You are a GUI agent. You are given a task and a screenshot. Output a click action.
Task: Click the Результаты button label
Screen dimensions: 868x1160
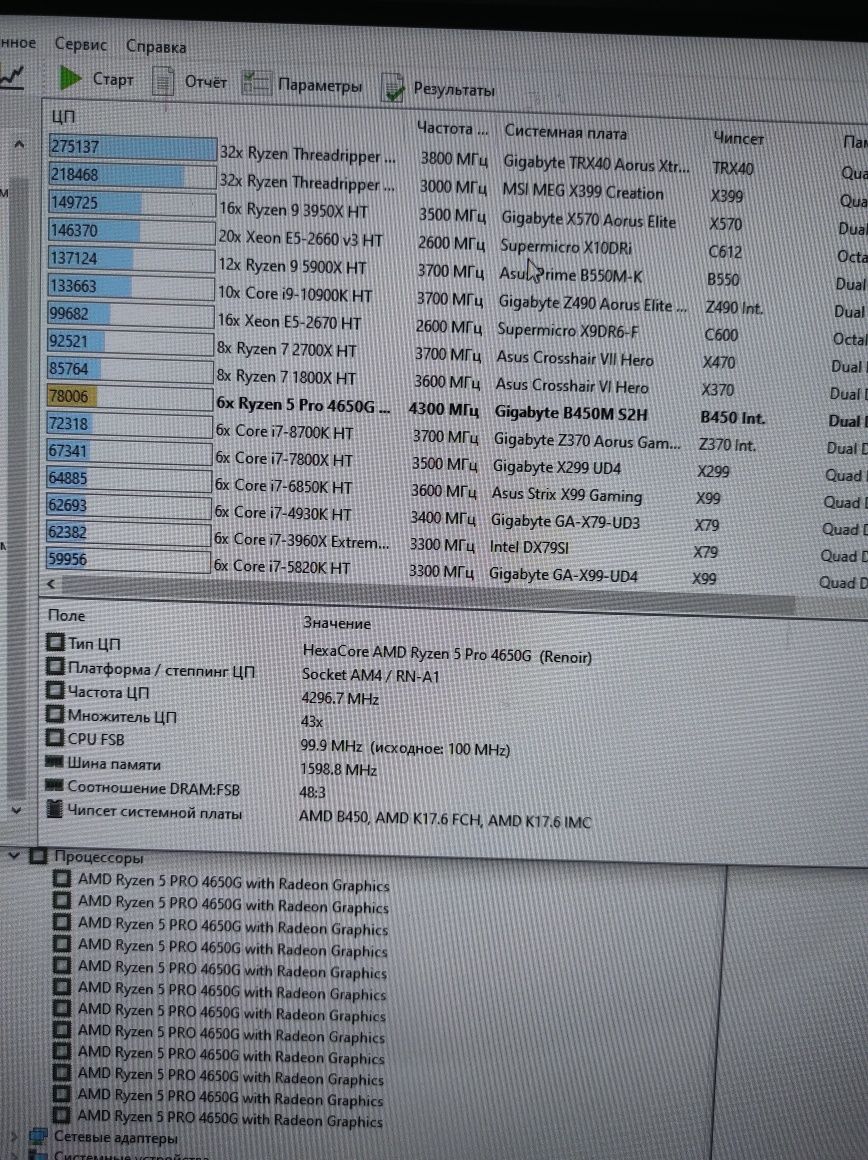(454, 90)
